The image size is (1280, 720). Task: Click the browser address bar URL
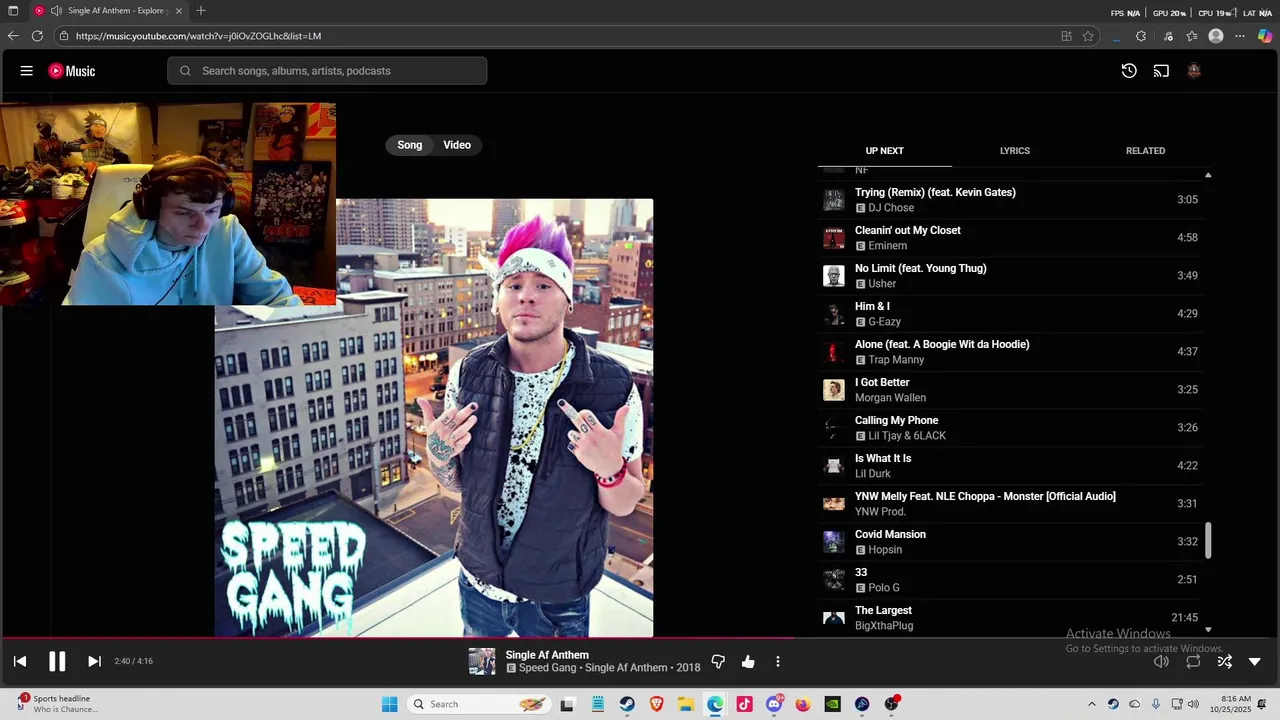[x=198, y=36]
